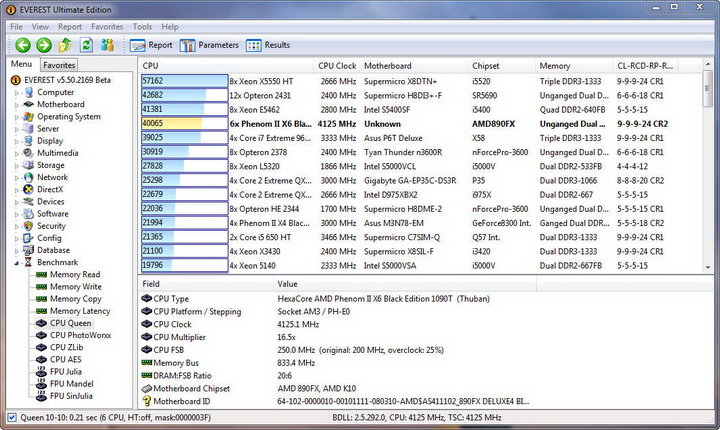This screenshot has width=720, height=430.
Task: Select Motherboard icon in tree
Action: [29, 104]
